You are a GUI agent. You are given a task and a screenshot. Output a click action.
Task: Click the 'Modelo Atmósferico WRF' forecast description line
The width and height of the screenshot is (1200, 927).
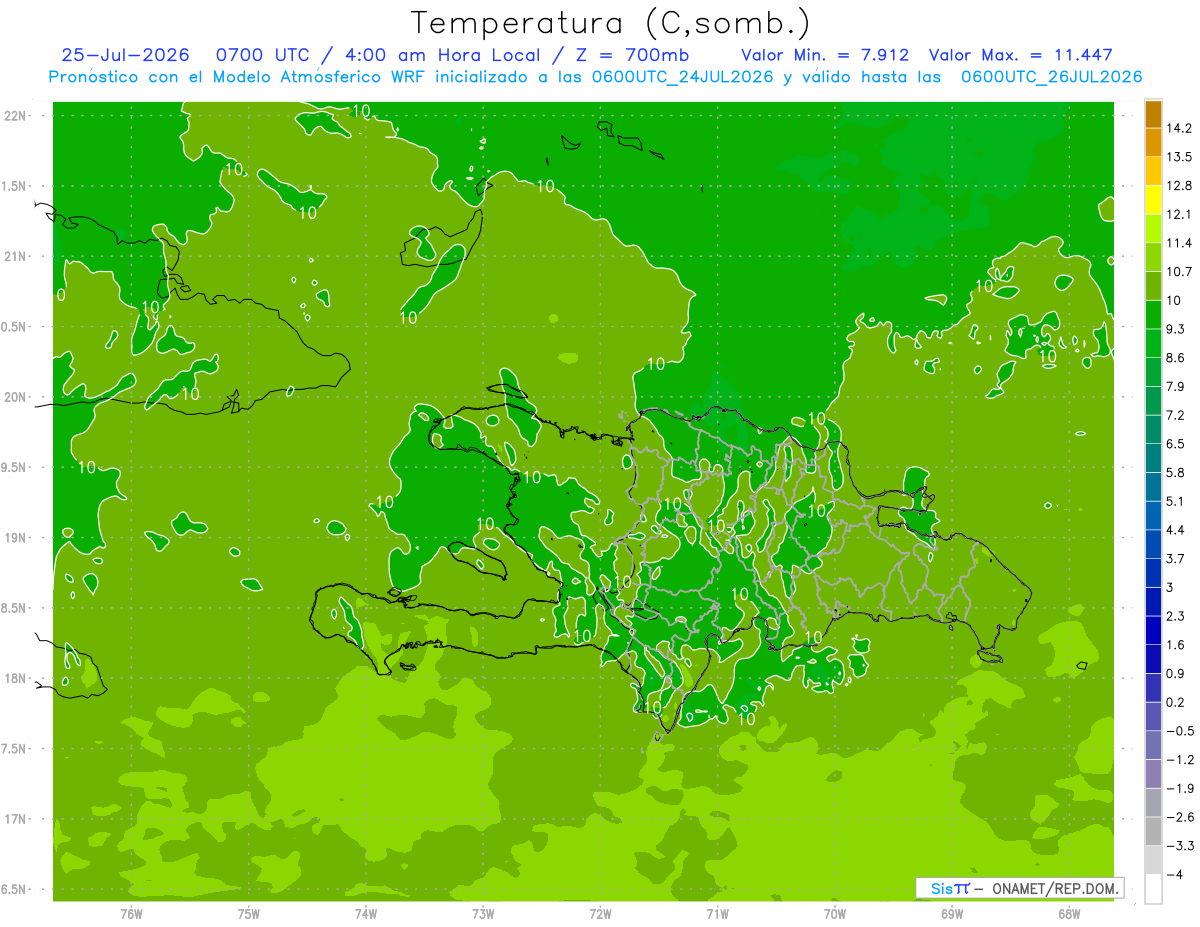pos(595,77)
